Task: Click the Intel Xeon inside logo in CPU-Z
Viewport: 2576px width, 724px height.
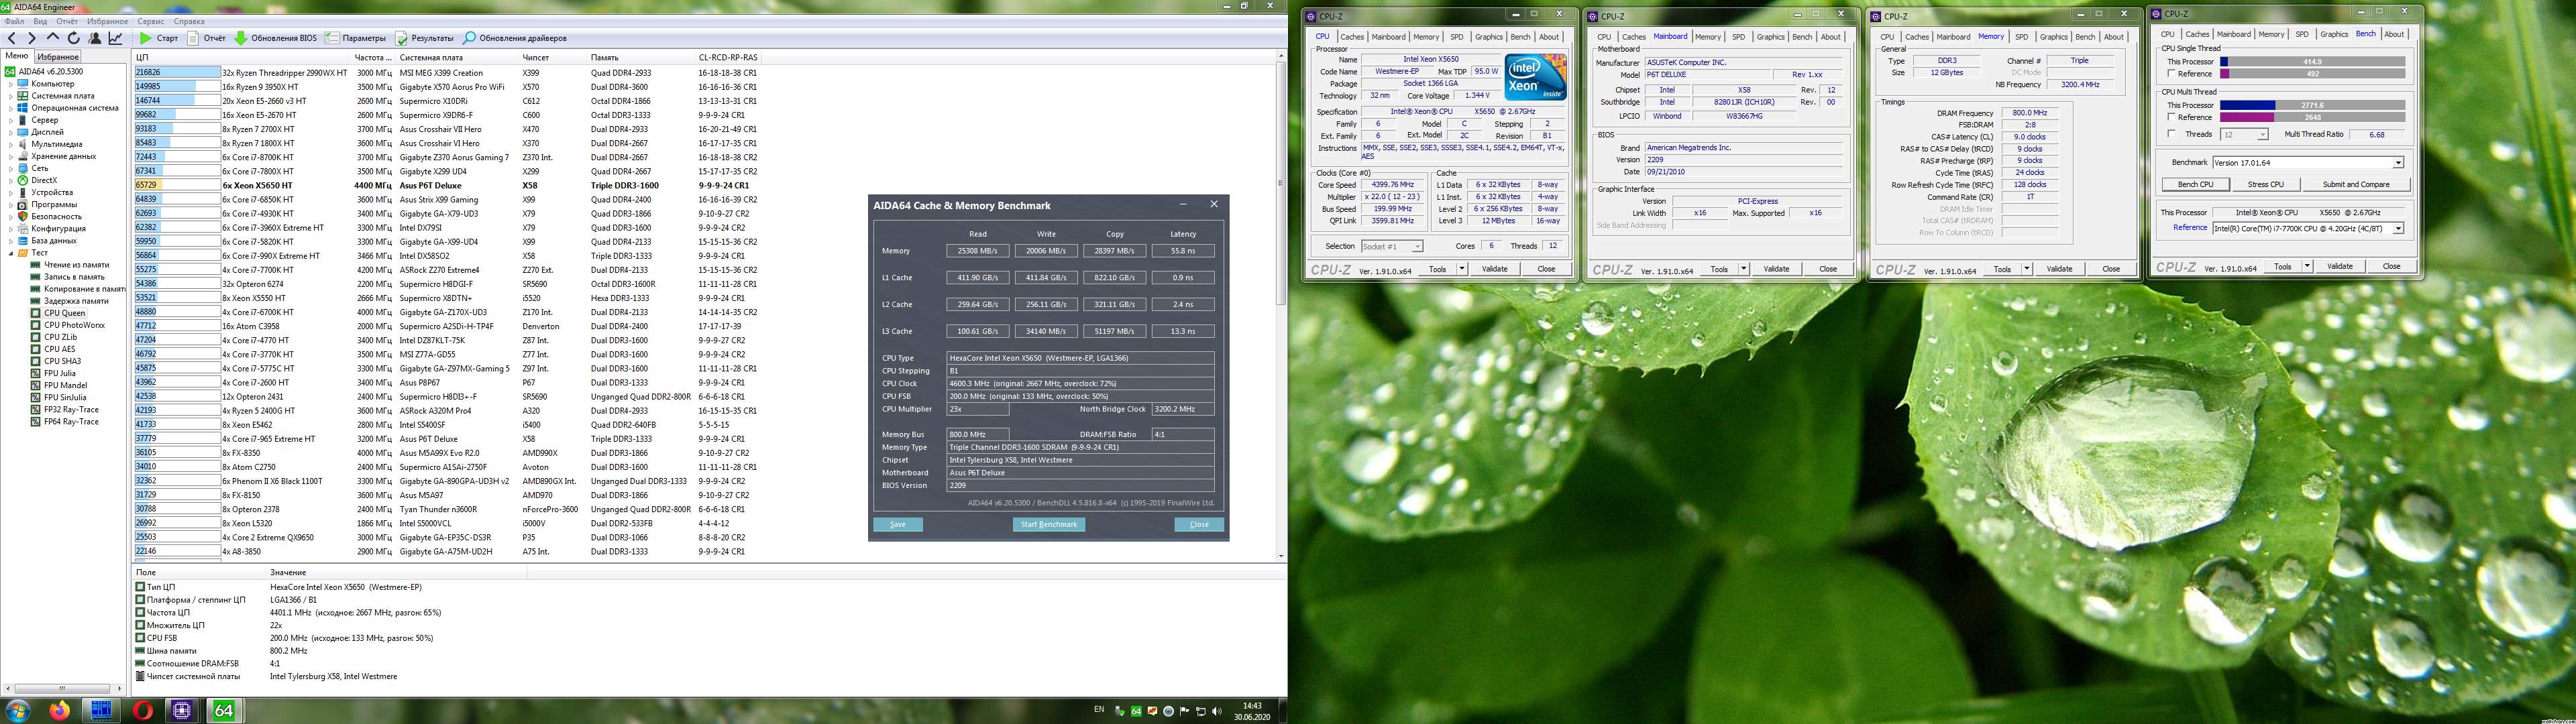Action: pyautogui.click(x=1535, y=78)
